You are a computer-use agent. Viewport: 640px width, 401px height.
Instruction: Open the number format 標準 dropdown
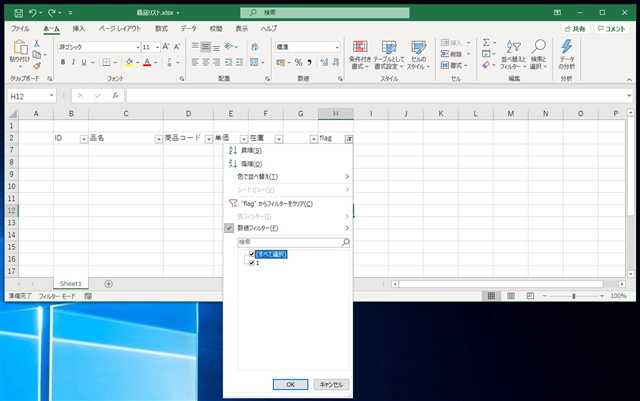(337, 47)
